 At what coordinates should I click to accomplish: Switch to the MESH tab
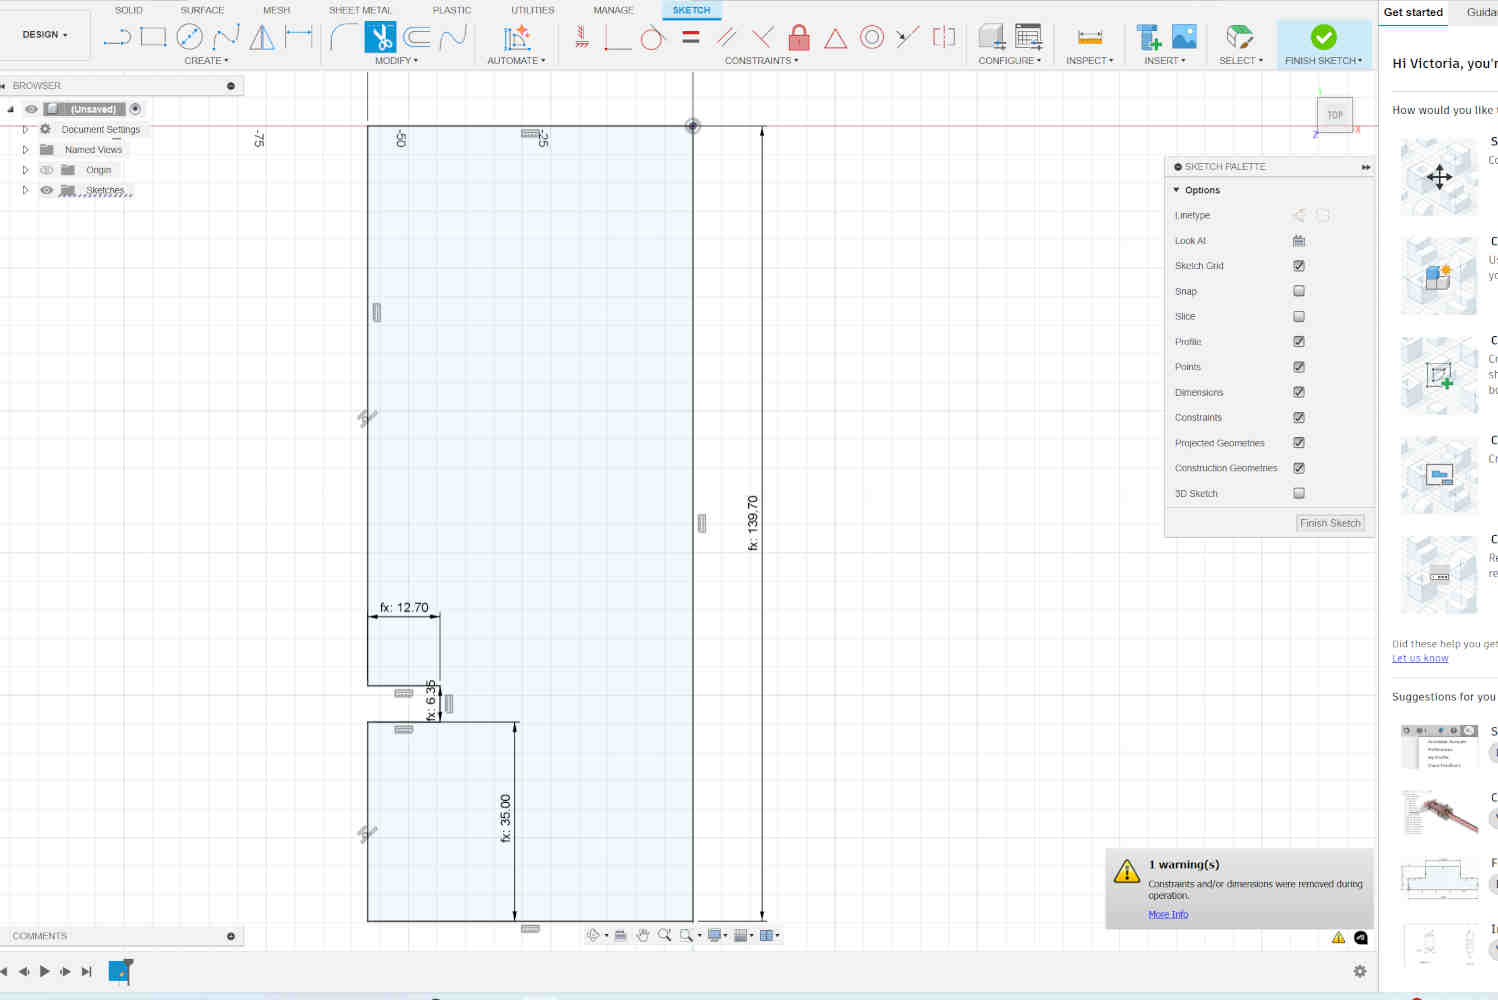point(276,10)
